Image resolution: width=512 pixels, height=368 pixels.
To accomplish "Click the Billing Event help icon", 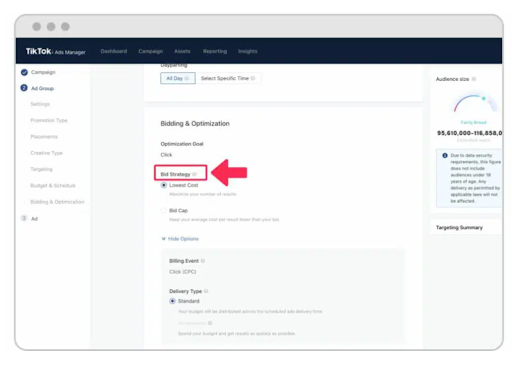I will point(203,261).
